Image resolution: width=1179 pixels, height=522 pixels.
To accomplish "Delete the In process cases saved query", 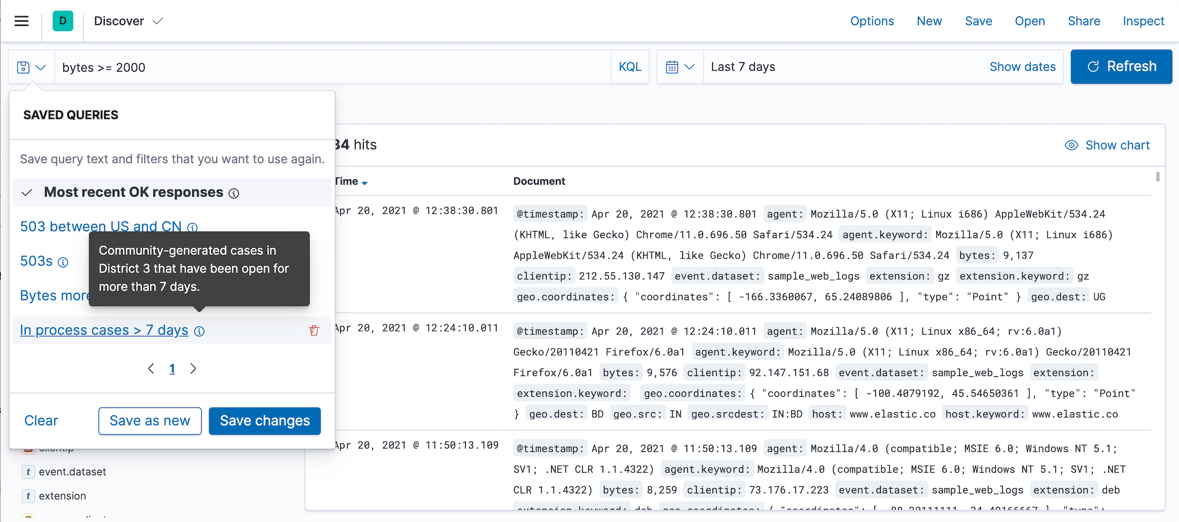I will [x=314, y=331].
